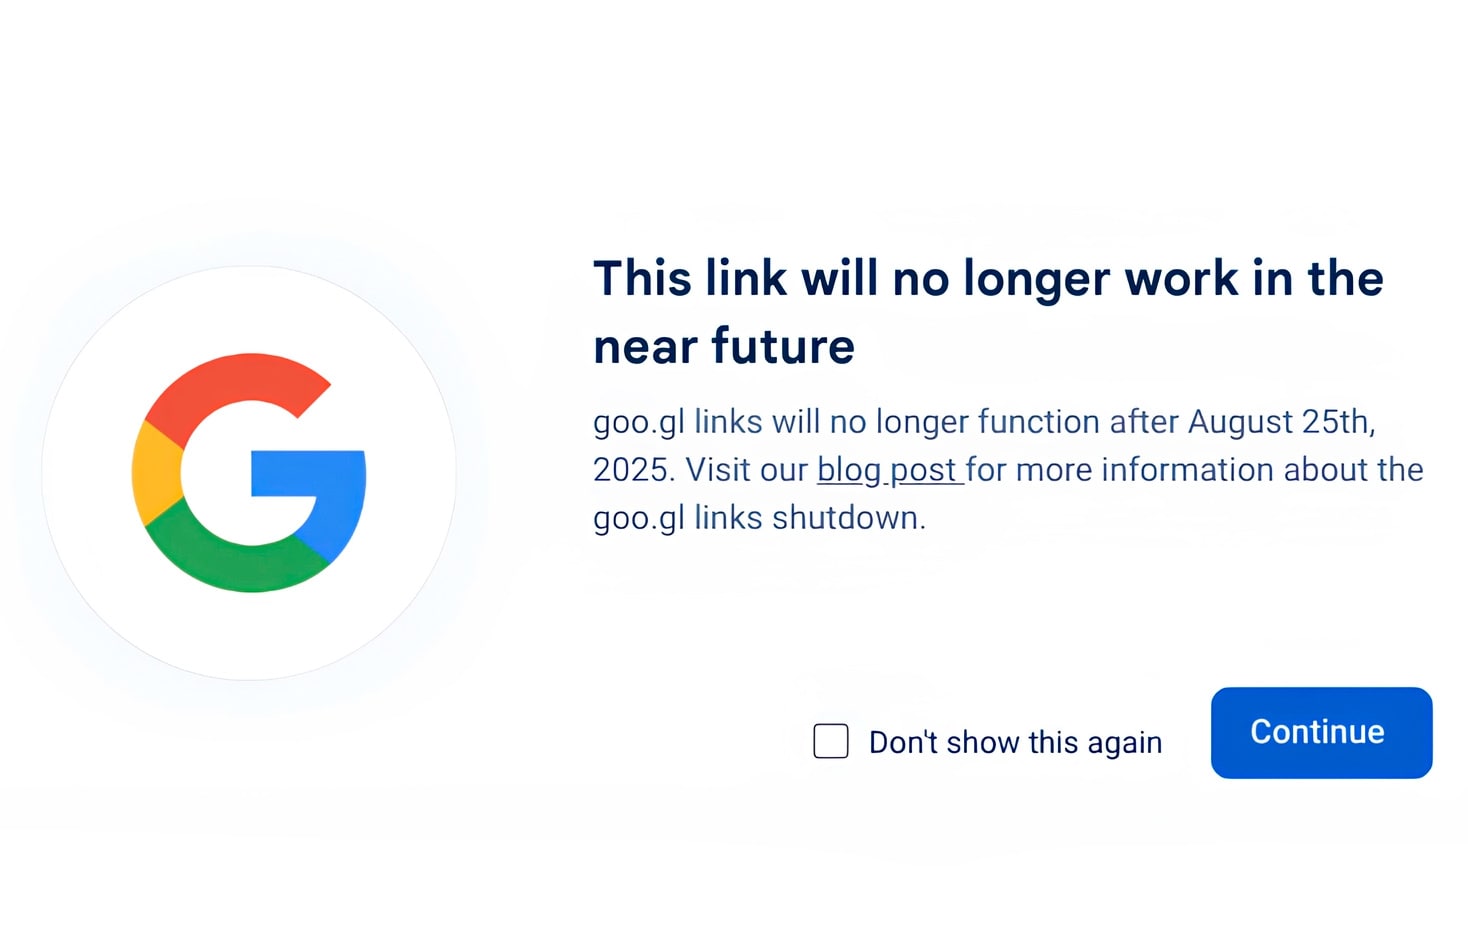
Task: Click the word "function" in the paragraph
Action: [x=1038, y=422]
